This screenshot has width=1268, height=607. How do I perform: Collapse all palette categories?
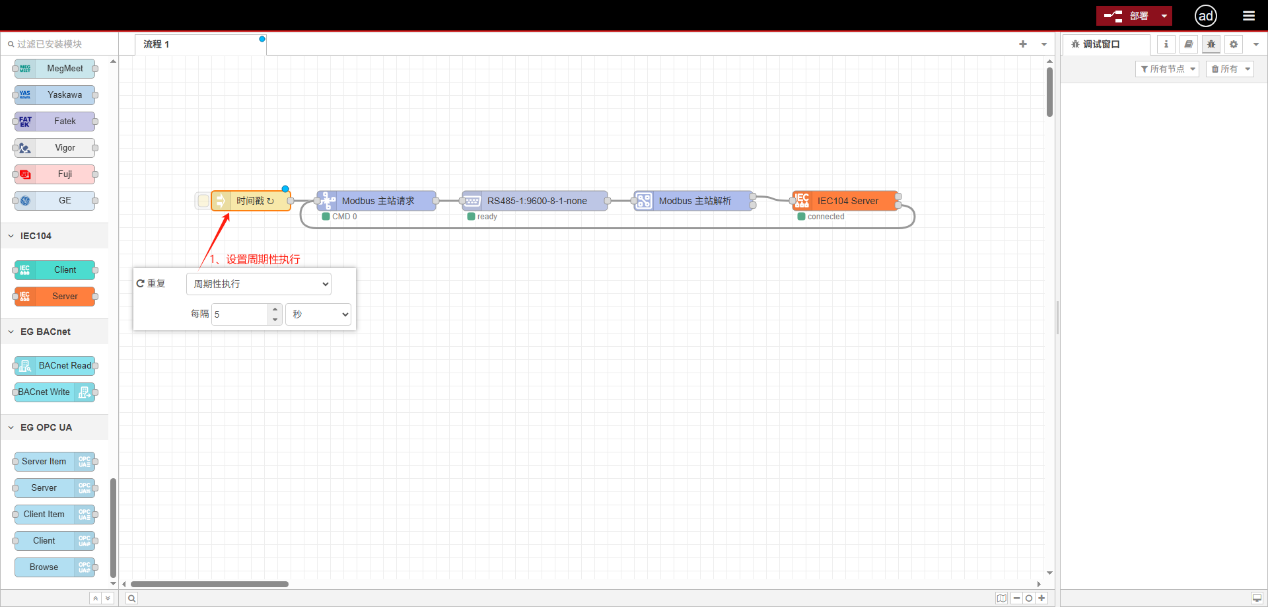click(95, 598)
